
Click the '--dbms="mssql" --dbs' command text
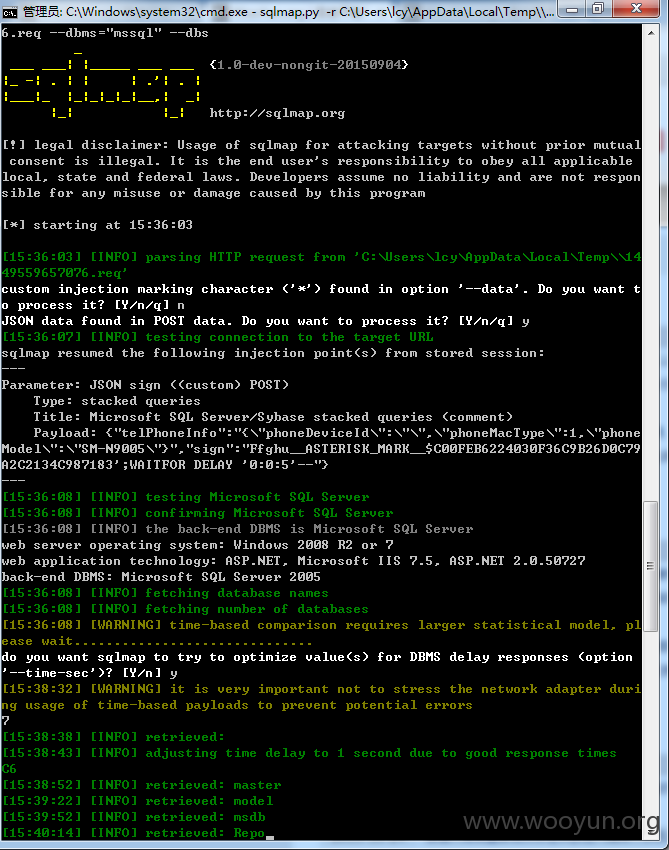coord(128,33)
